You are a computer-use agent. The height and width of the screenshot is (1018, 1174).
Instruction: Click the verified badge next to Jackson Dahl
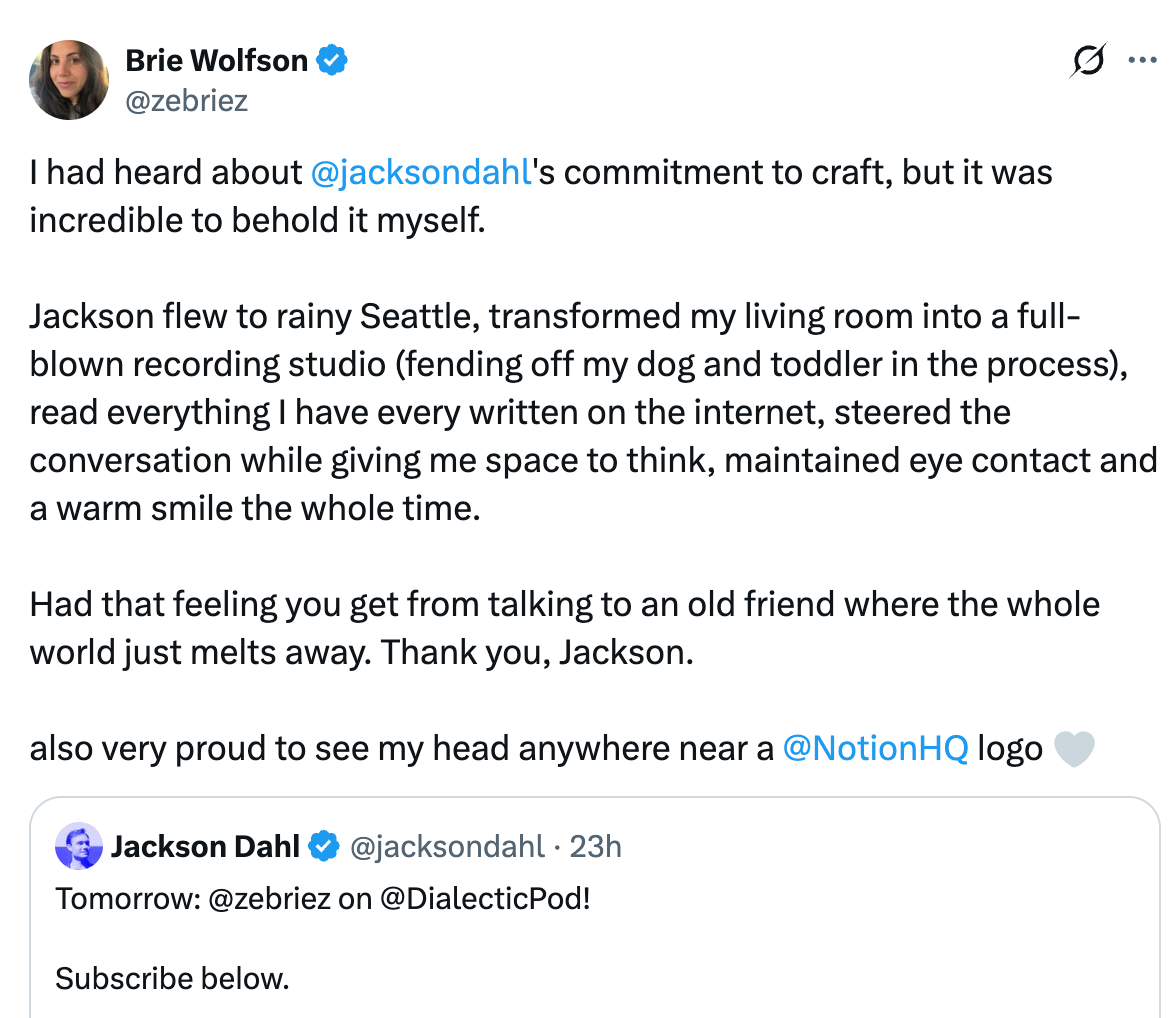click(x=322, y=847)
